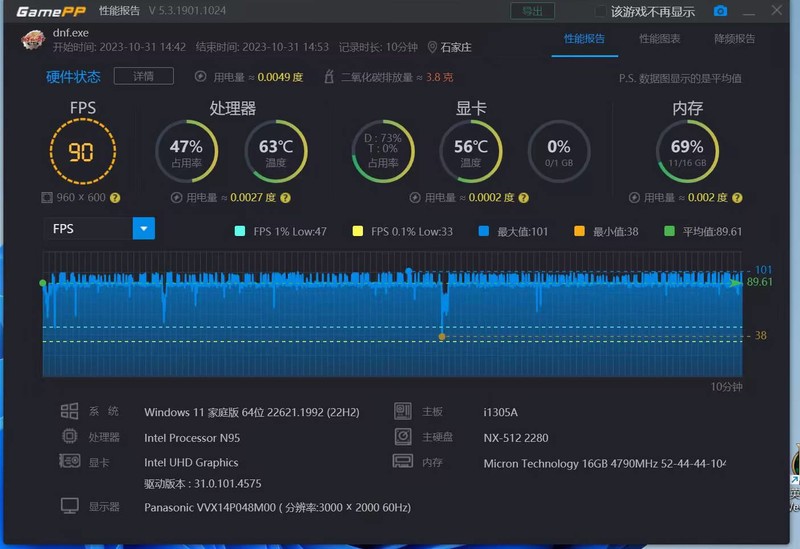Click the help icon next to 0.0049 度 power usage
The width and height of the screenshot is (800, 549).
point(312,76)
